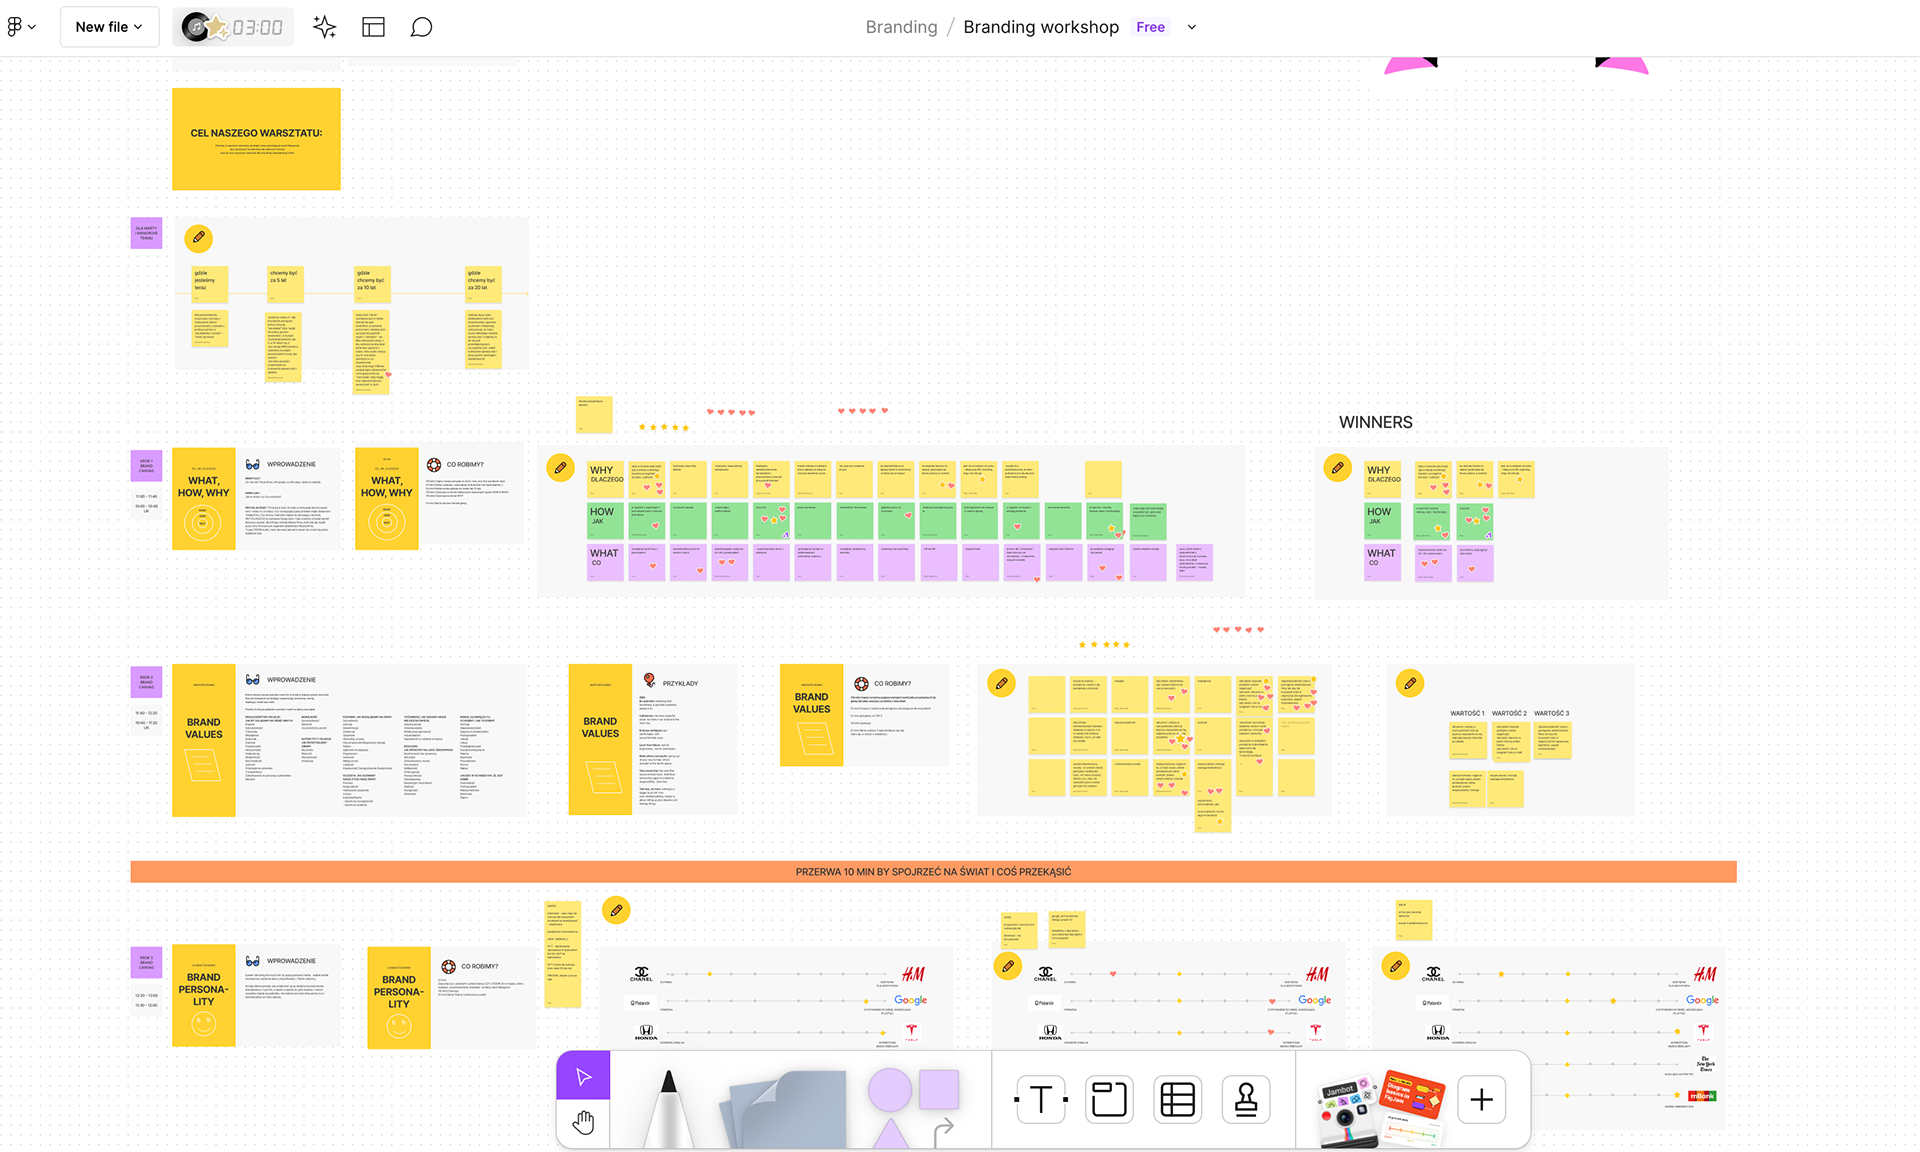
Task: Click the Free plan badge
Action: (x=1150, y=27)
